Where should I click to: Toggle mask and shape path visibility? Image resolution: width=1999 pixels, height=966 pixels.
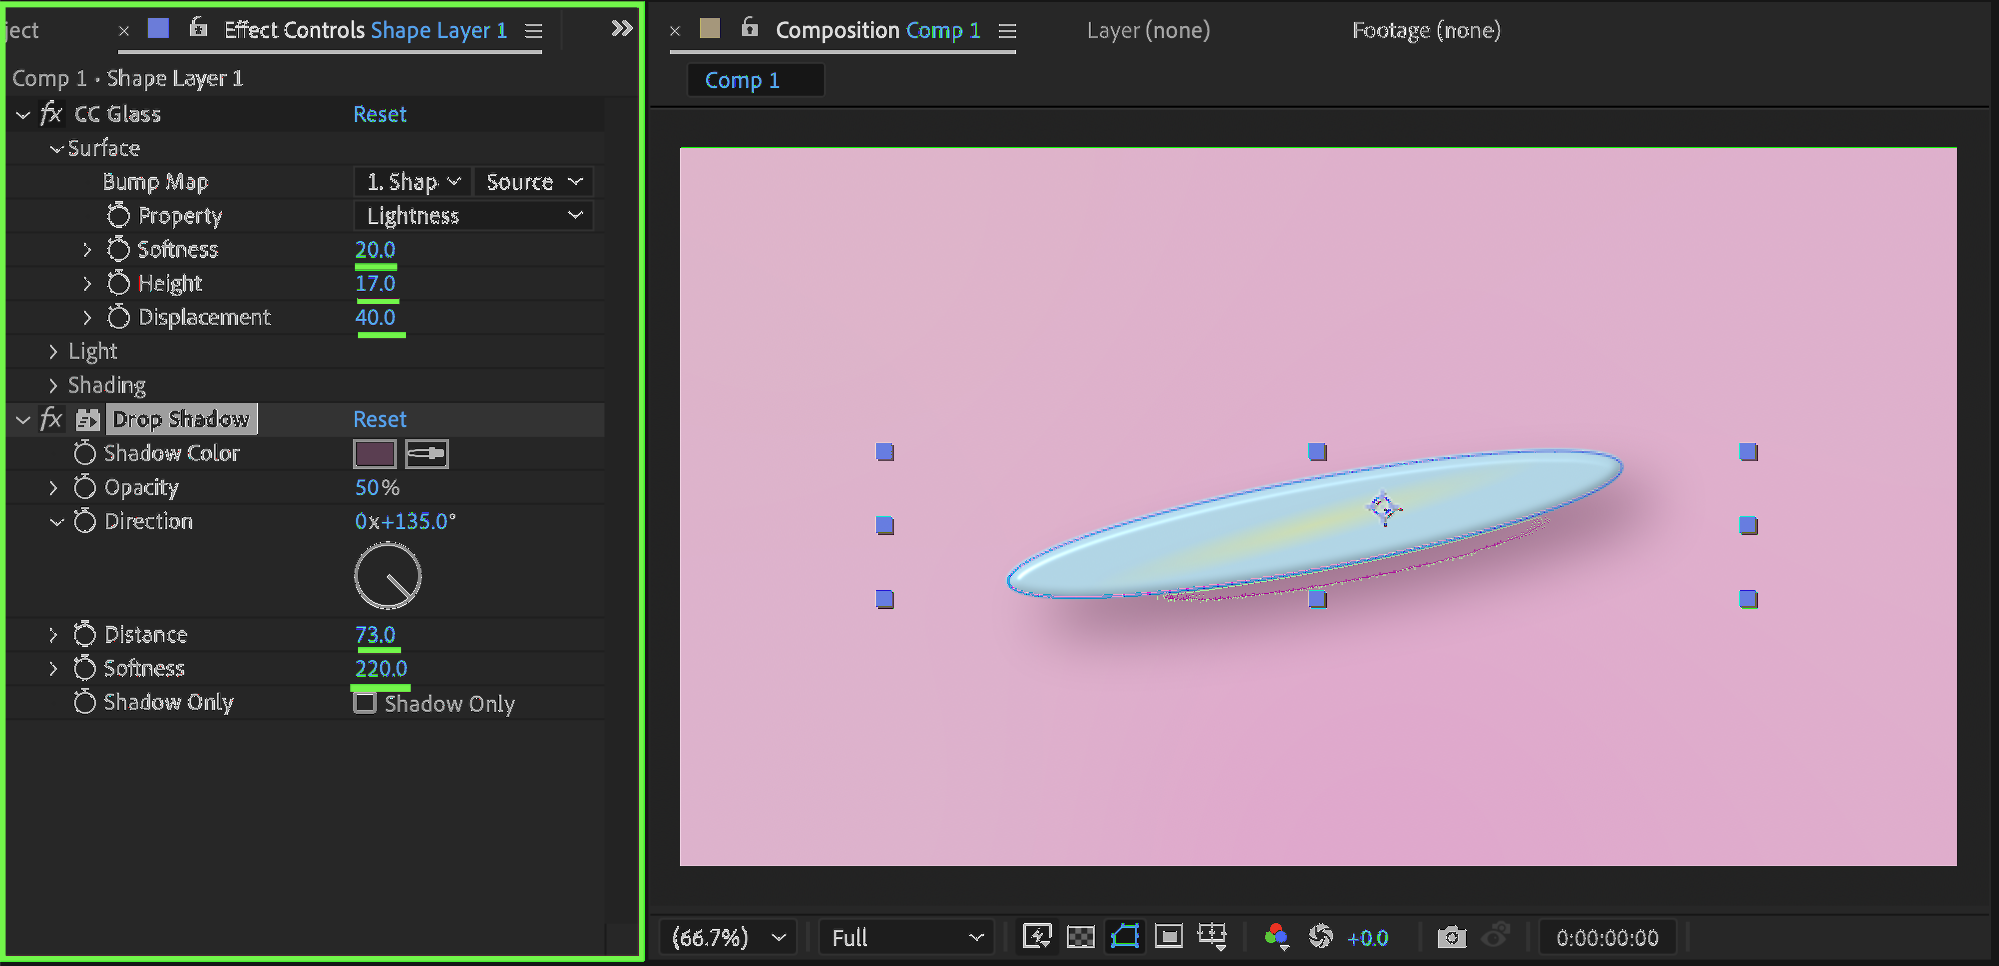[x=1125, y=937]
